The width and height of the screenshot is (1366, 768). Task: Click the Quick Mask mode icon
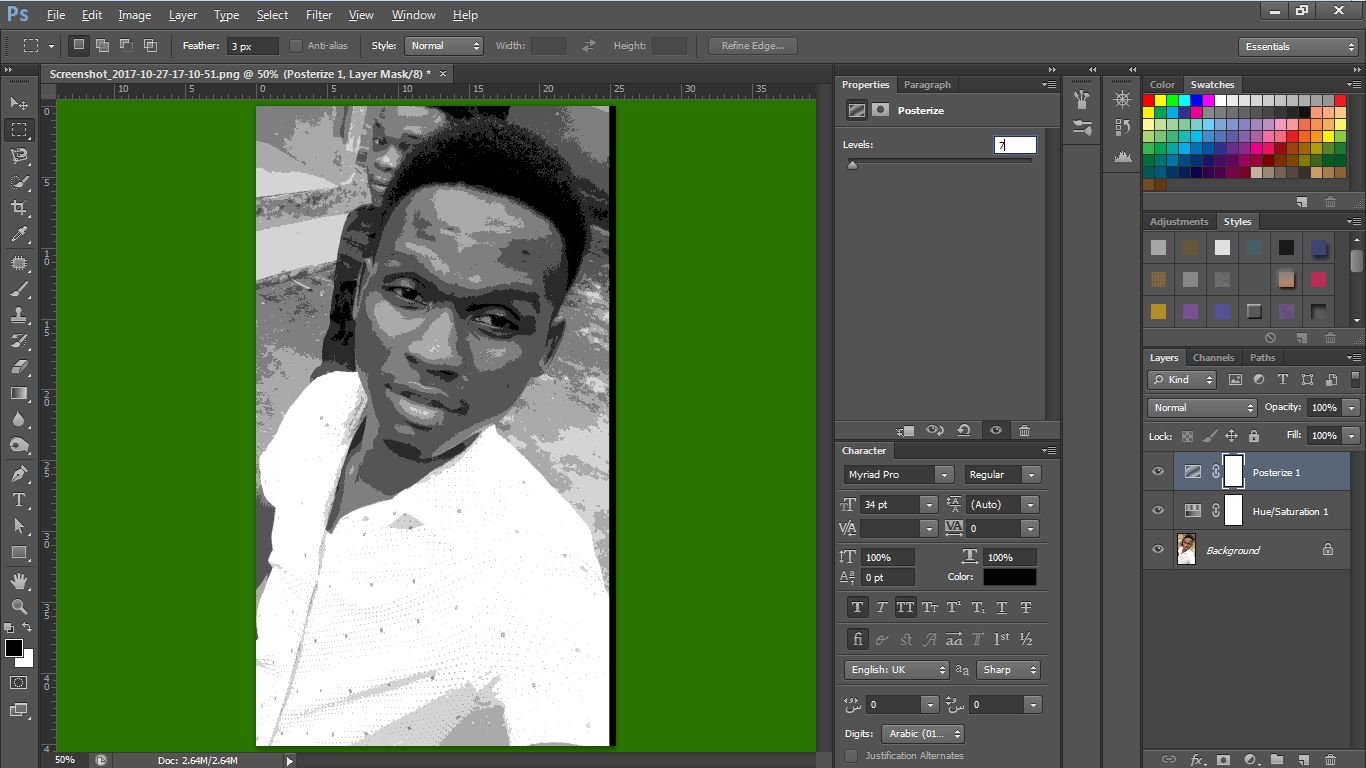pos(19,682)
